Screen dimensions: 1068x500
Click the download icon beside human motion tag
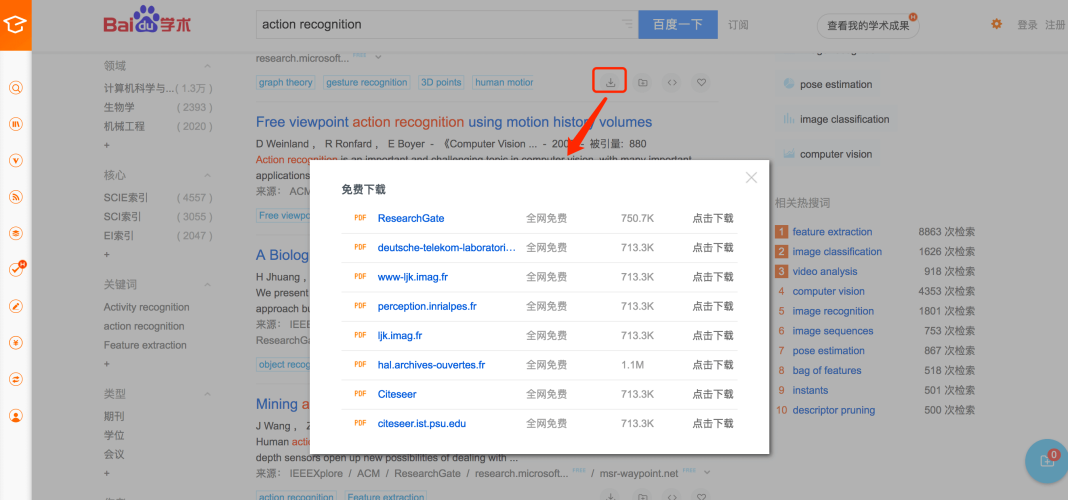coord(610,82)
